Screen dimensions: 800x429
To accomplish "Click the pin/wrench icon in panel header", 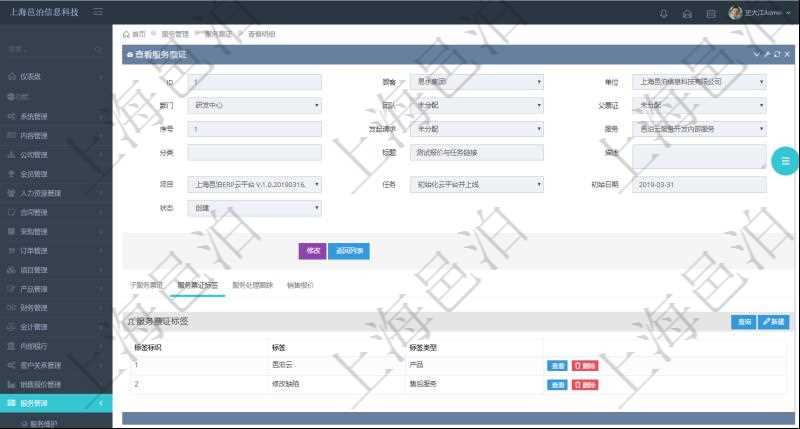I will [766, 54].
